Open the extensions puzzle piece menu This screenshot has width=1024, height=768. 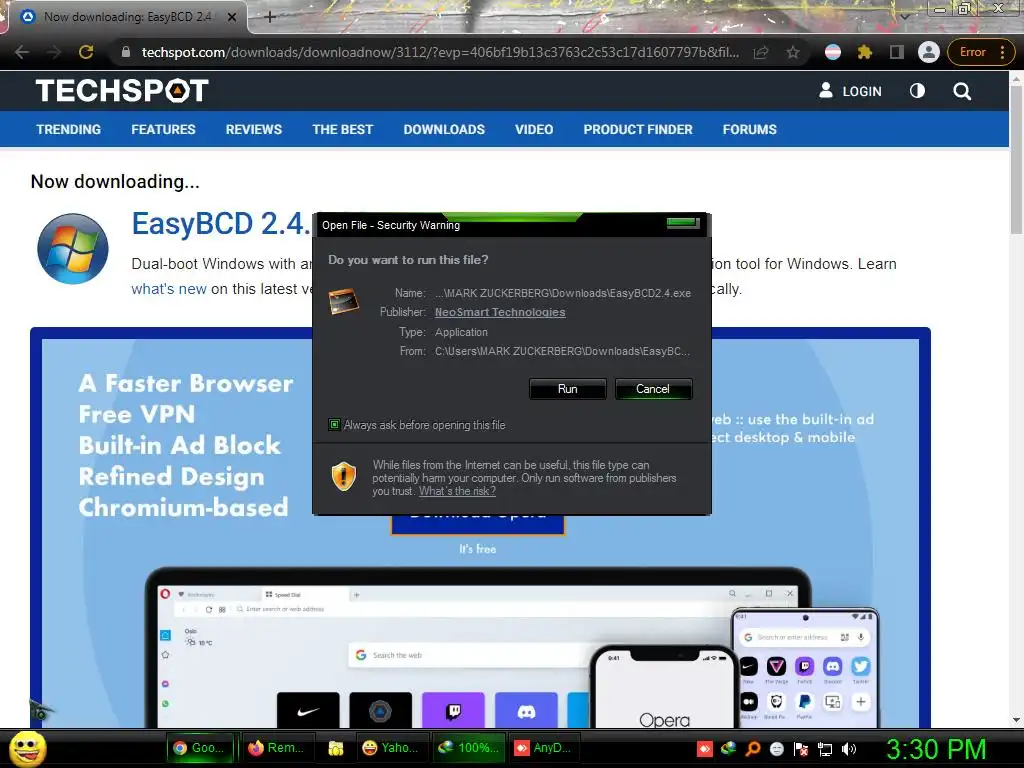(865, 52)
